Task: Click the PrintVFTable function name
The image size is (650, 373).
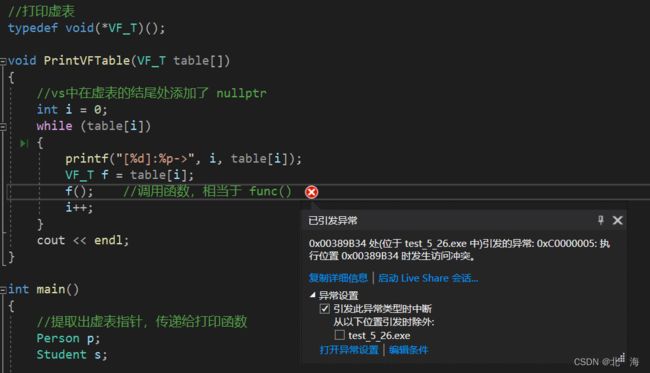Action: [x=87, y=61]
